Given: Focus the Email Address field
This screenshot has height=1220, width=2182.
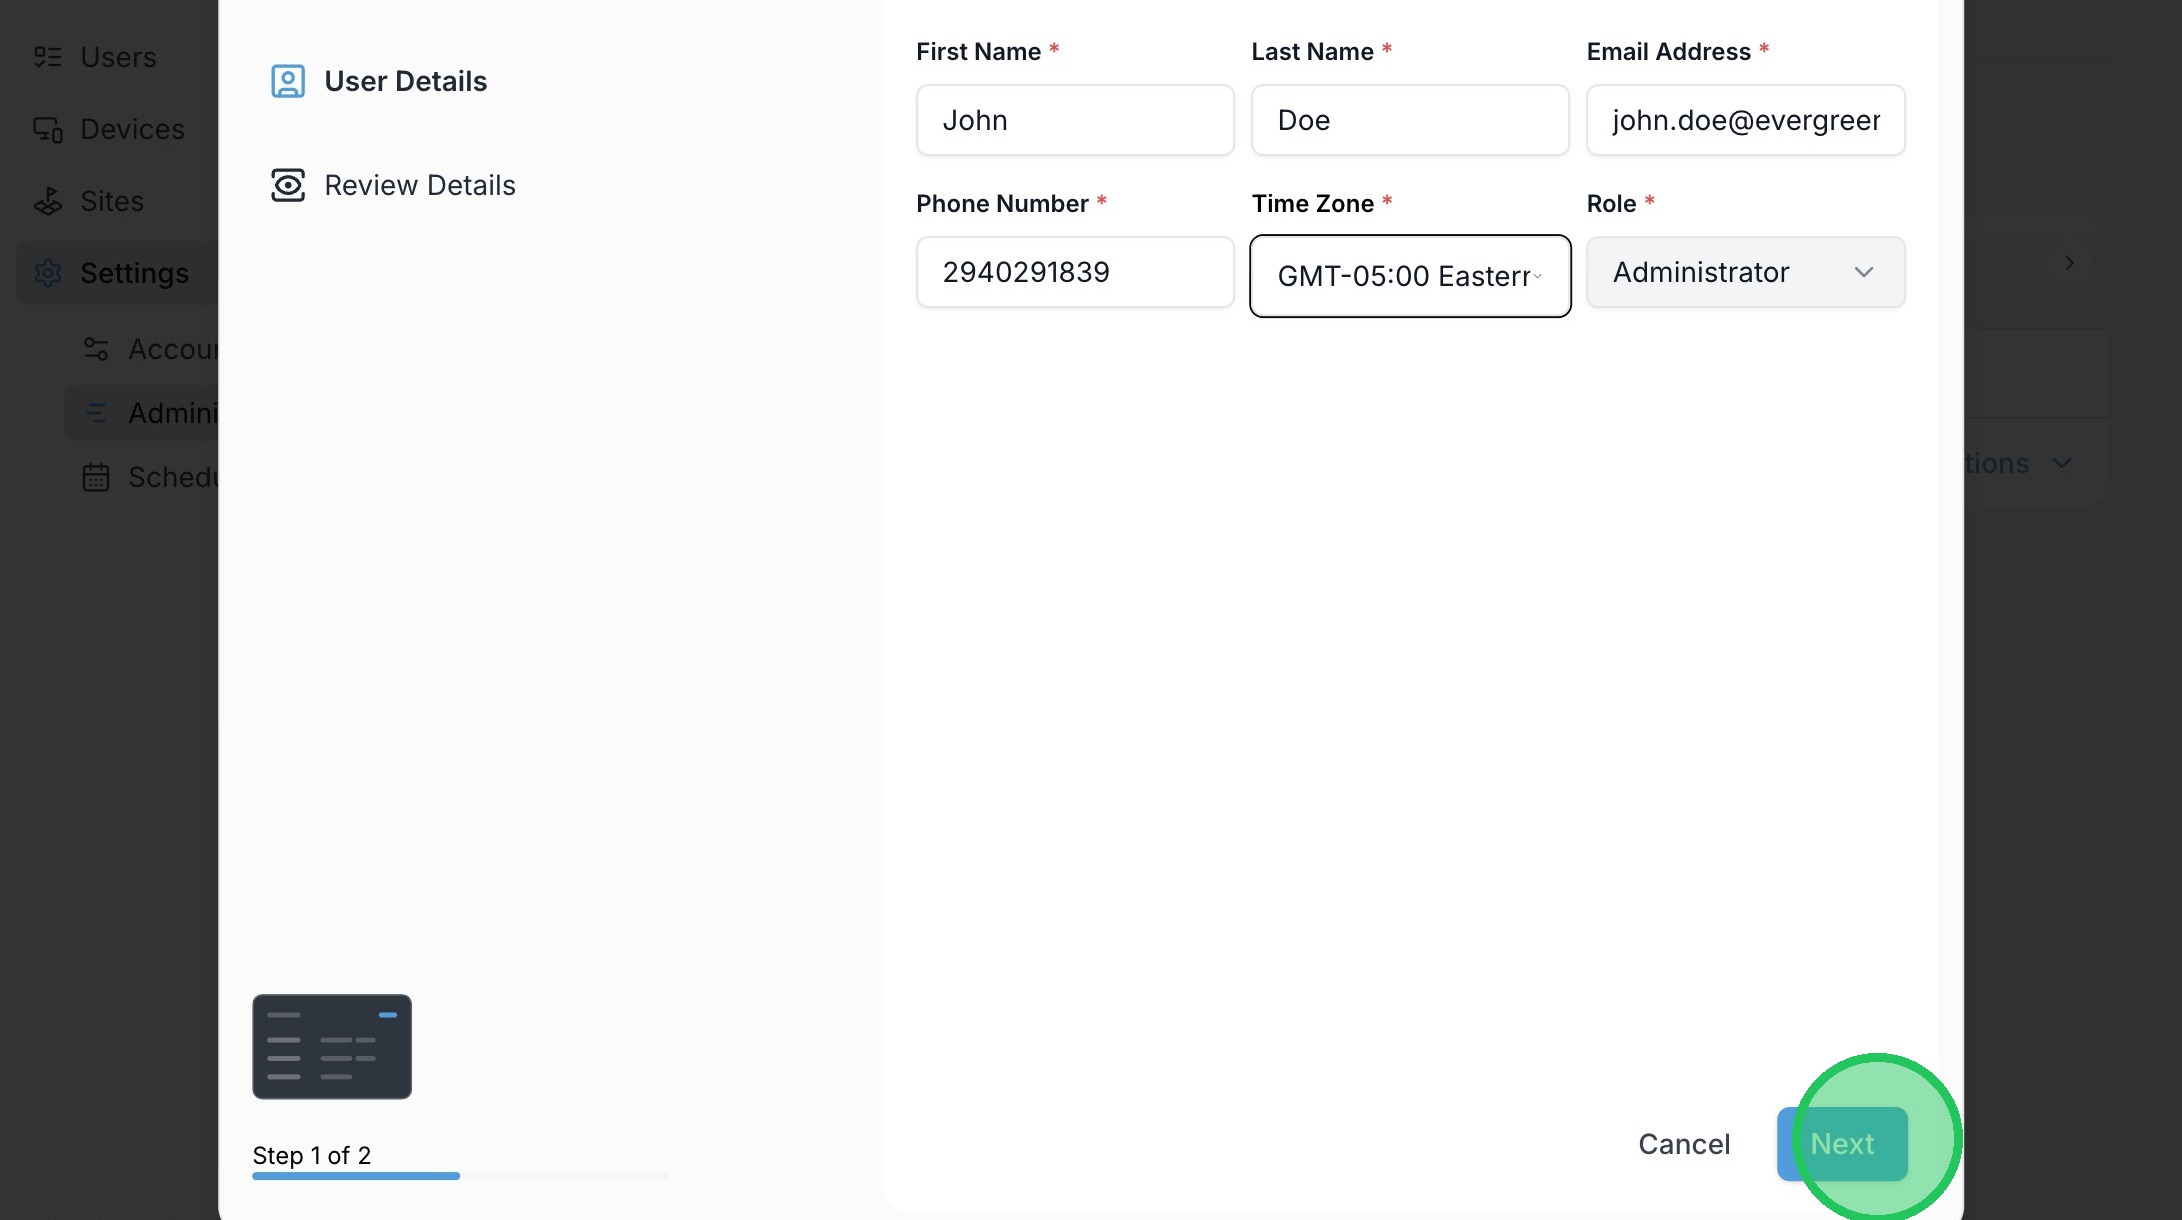Looking at the screenshot, I should tap(1745, 120).
